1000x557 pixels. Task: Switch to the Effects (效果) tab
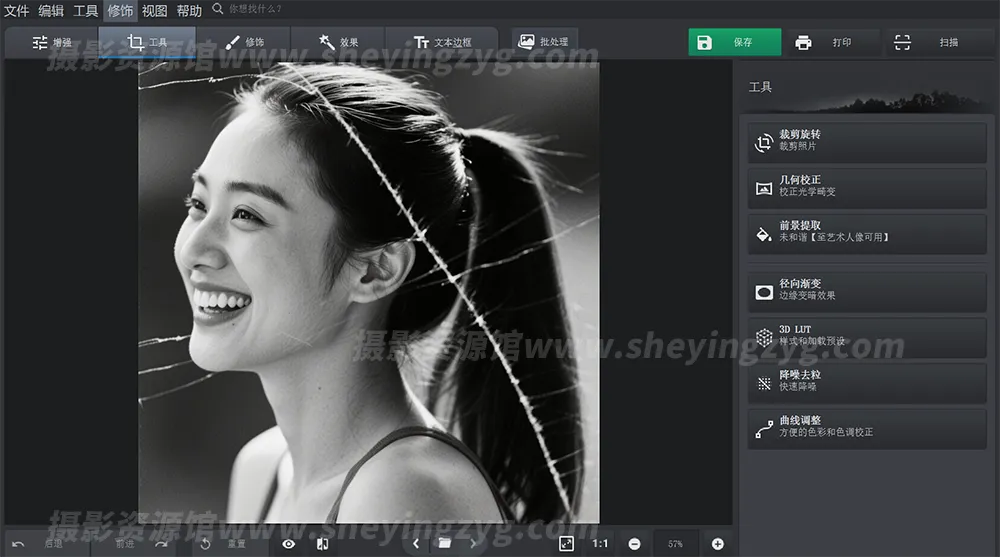339,43
